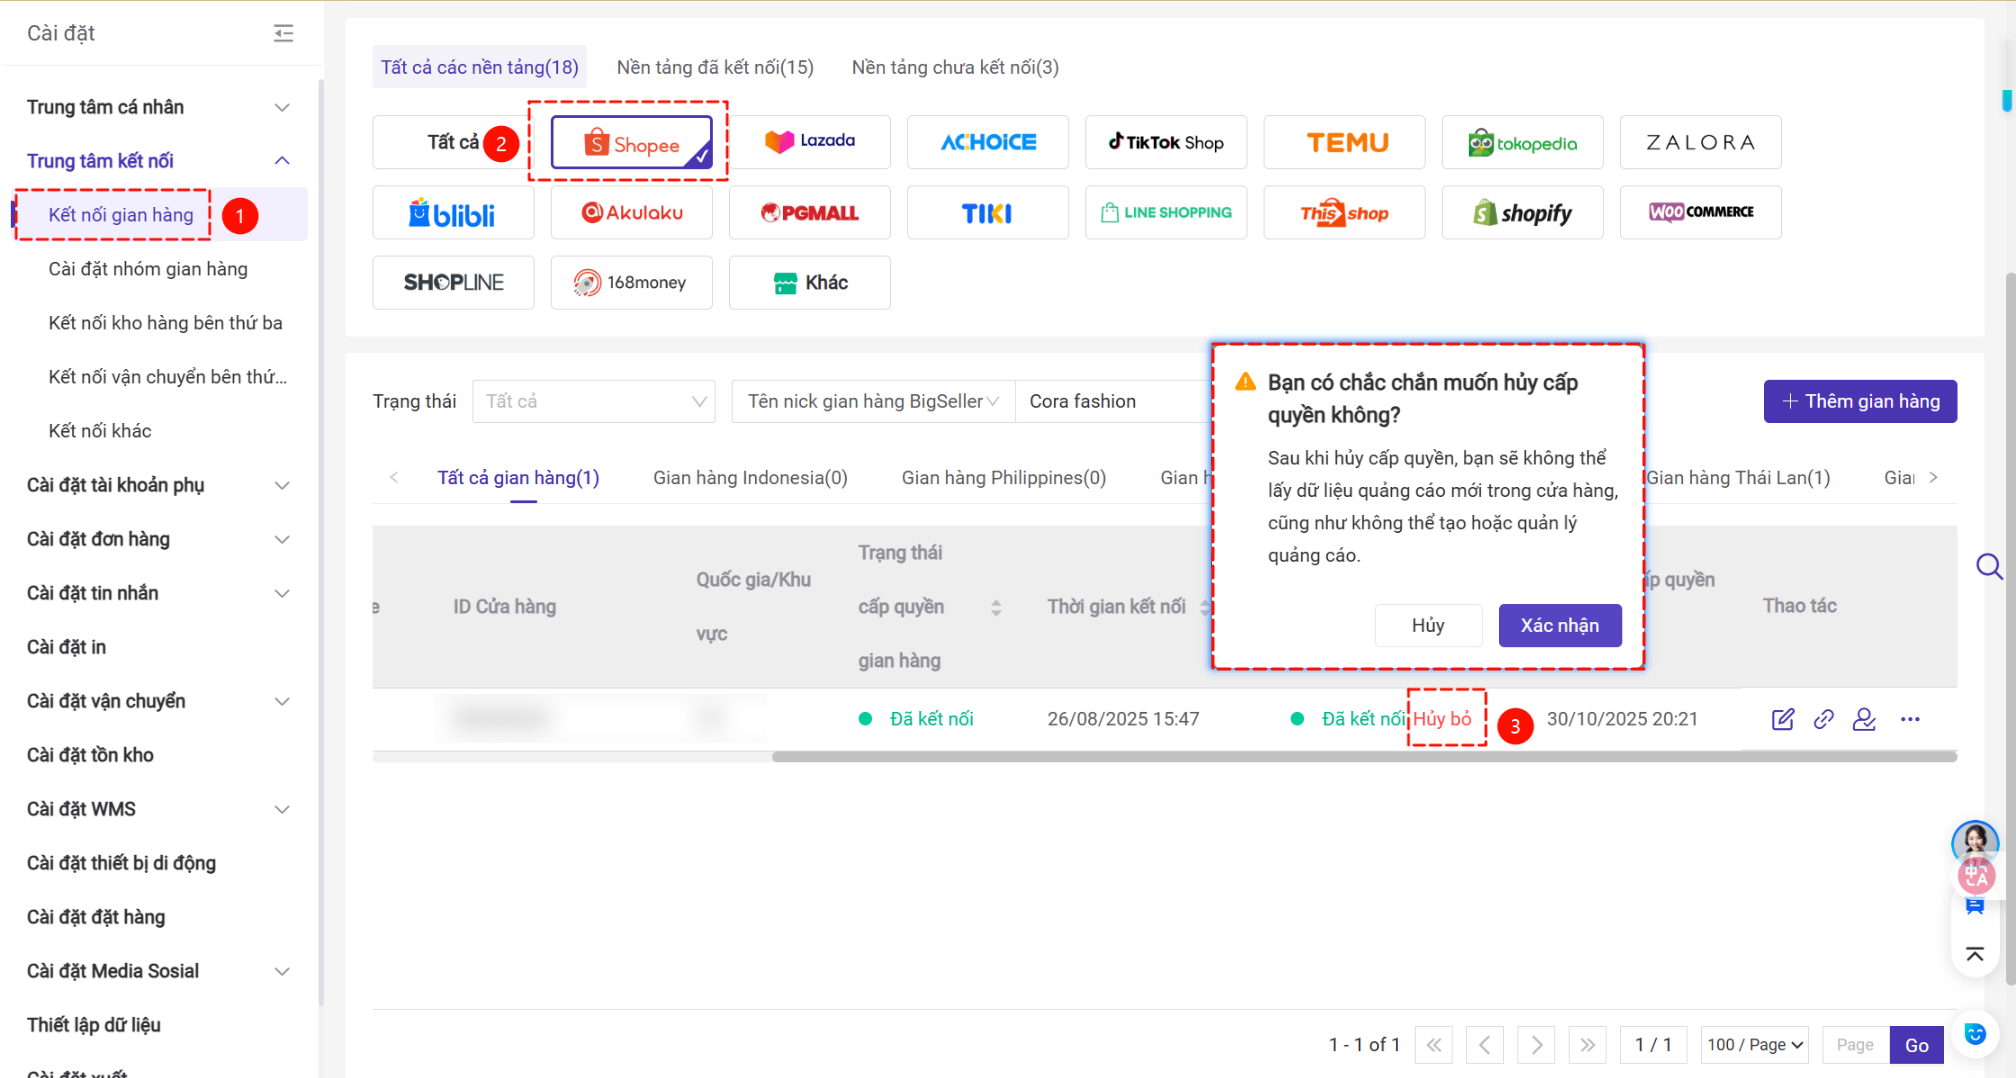Select the TikTok Shop platform filter
Screen dimensions: 2016x1078
pyautogui.click(x=1166, y=142)
